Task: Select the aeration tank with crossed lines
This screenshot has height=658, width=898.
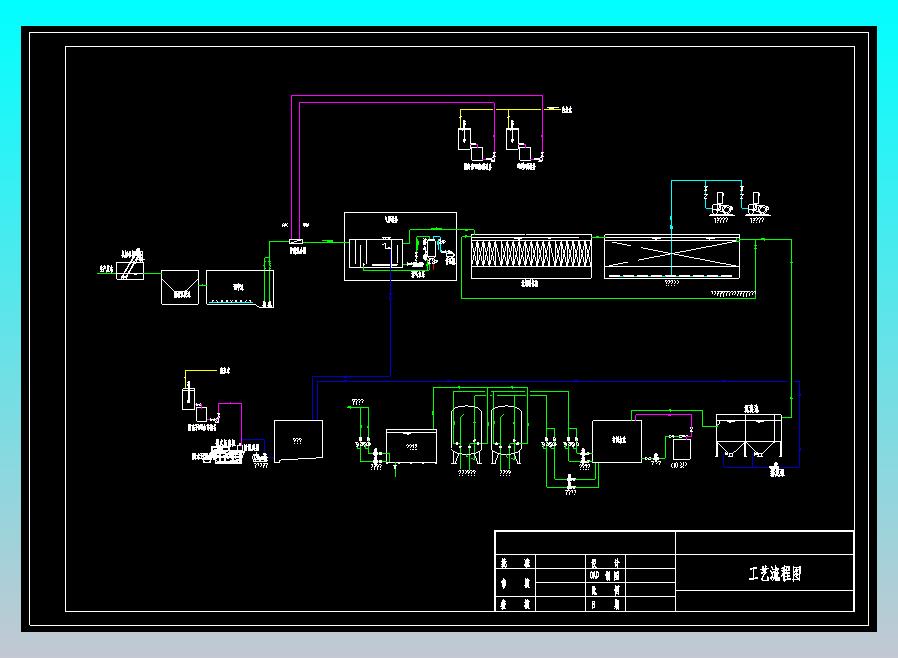Action: click(x=672, y=257)
